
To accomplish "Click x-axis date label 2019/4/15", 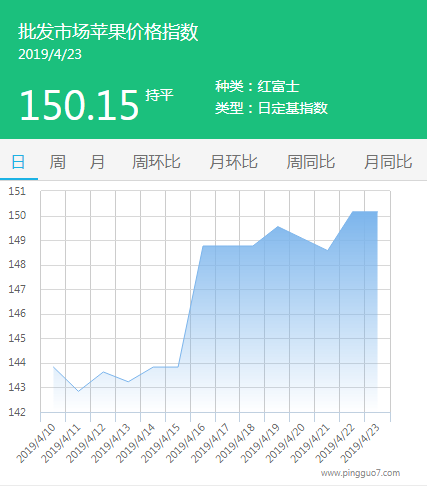I will point(161,443).
